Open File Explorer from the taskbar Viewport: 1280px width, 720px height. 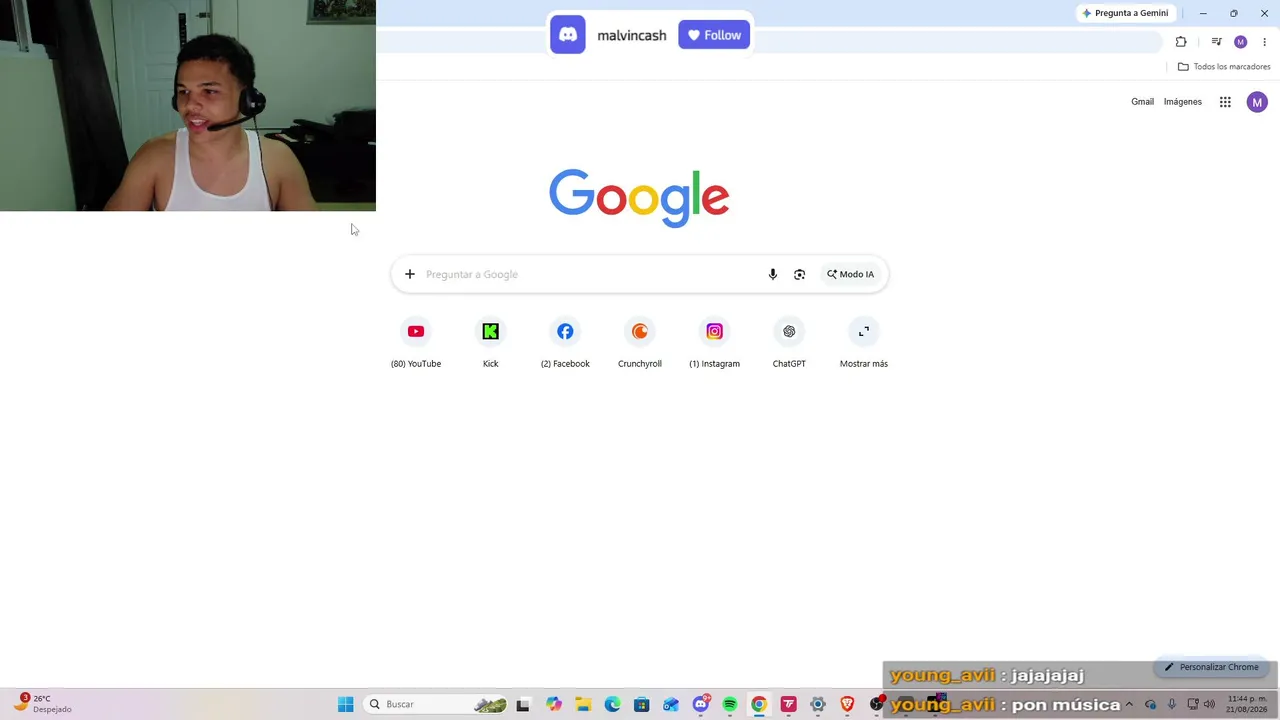point(583,704)
